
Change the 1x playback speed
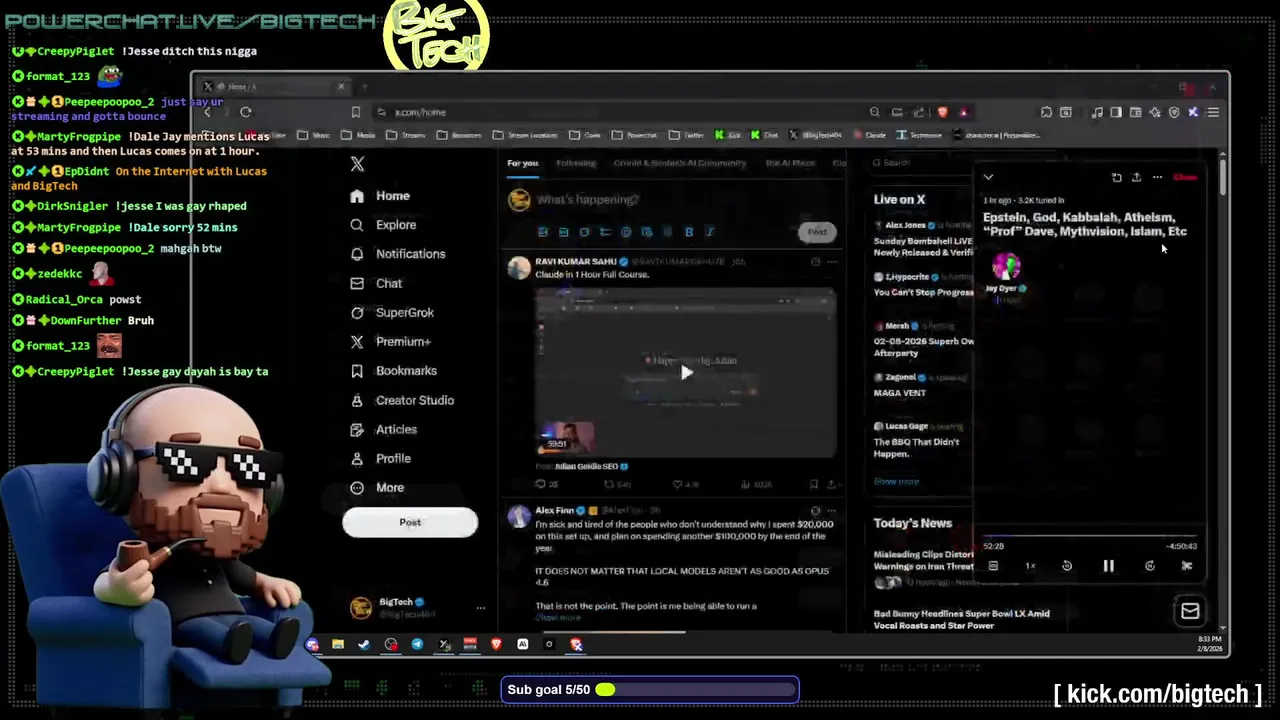pyautogui.click(x=1030, y=566)
